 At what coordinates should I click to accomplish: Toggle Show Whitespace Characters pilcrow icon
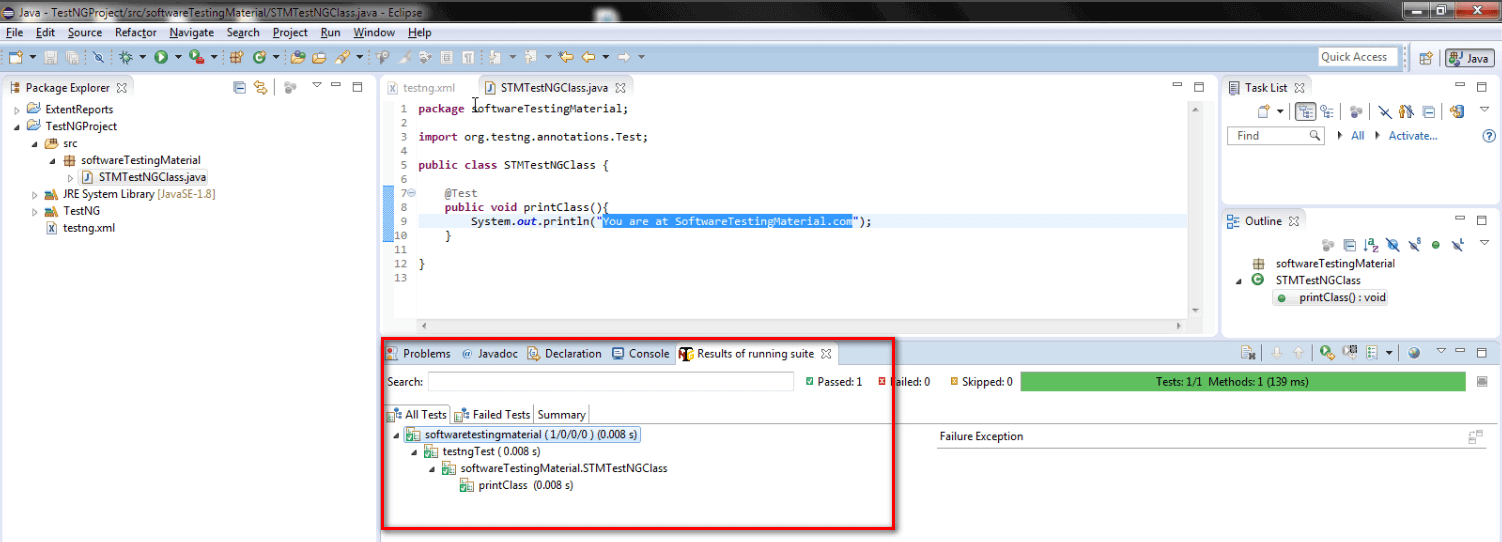(467, 57)
